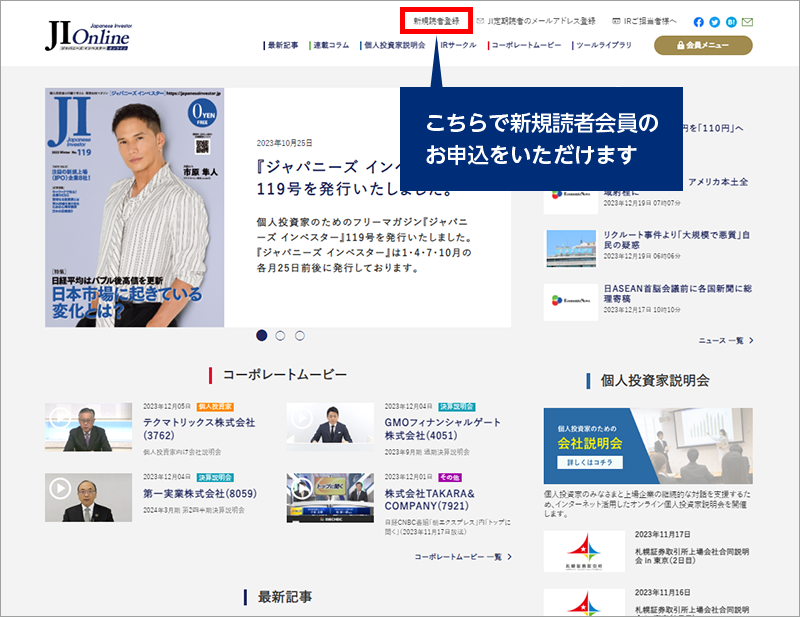
Task: Click the purple その他 tag
Action: click(450, 478)
